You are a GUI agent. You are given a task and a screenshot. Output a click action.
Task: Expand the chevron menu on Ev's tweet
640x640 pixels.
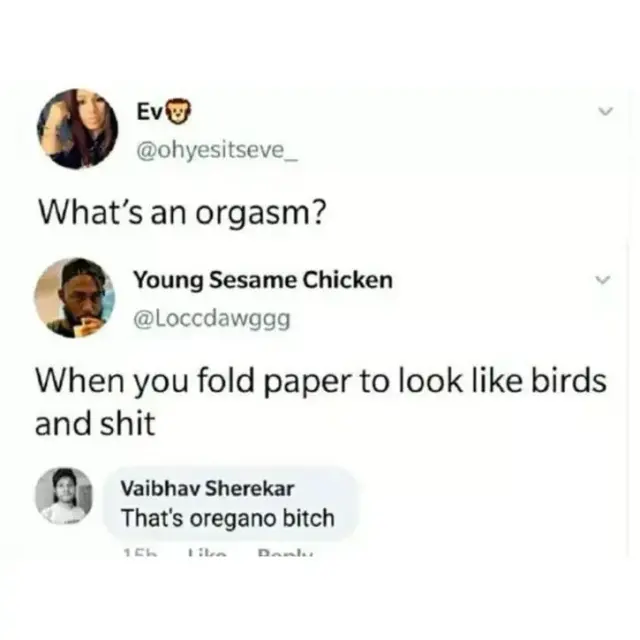(x=605, y=111)
